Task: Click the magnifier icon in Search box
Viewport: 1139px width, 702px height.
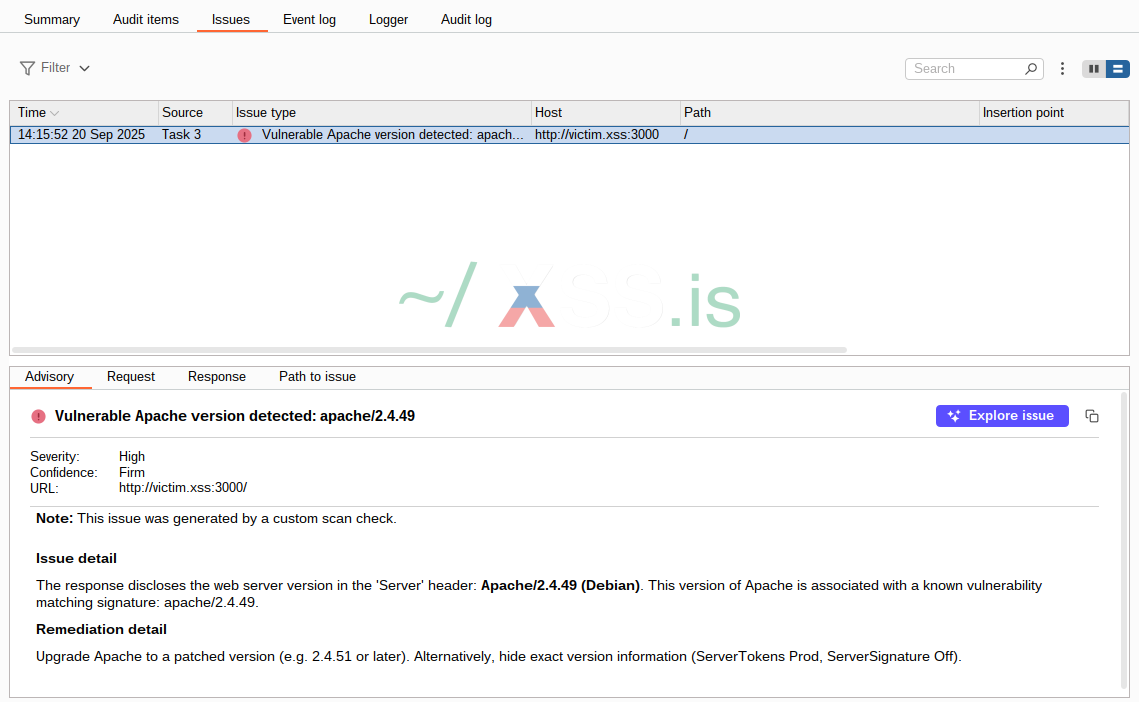Action: point(1031,69)
